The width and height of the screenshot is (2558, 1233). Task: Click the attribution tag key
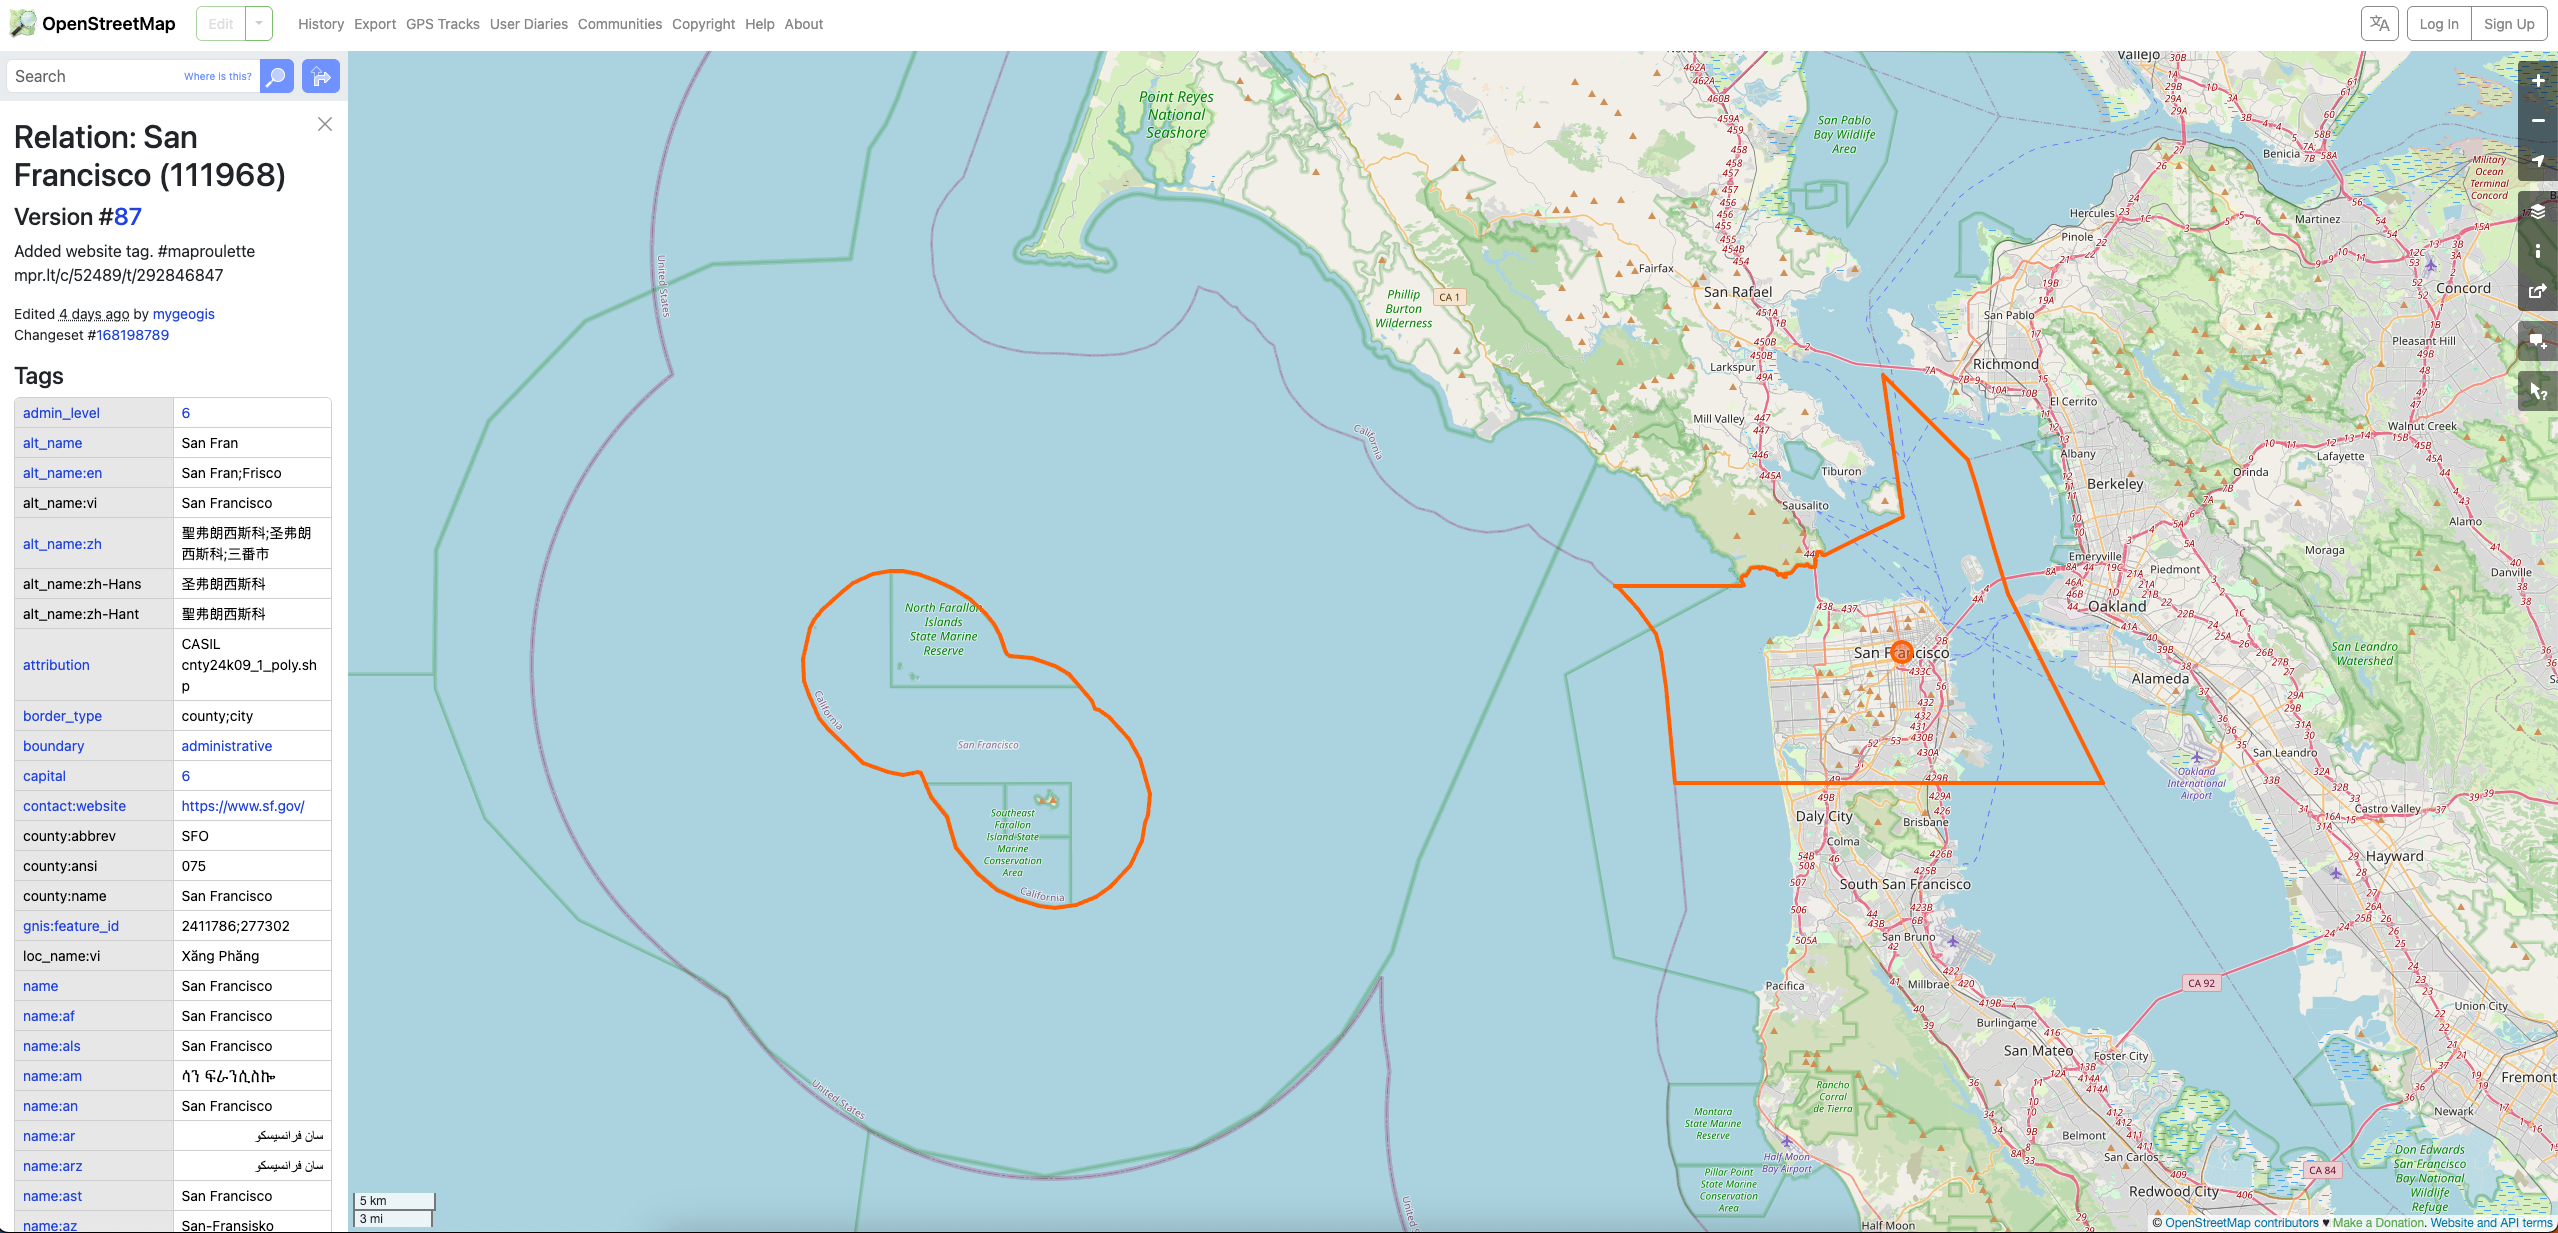56,665
